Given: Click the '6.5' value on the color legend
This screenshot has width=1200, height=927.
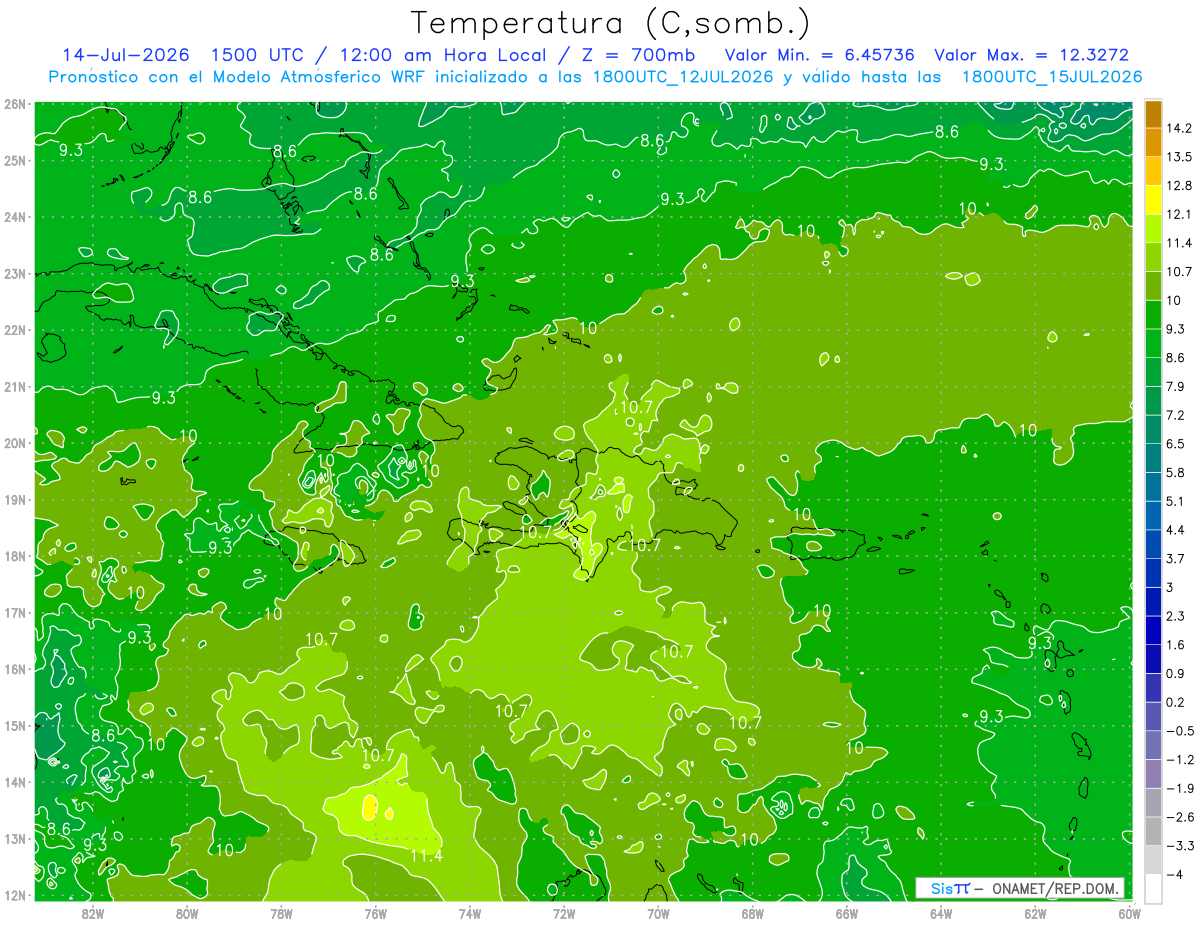Looking at the screenshot, I should [x=1176, y=443].
